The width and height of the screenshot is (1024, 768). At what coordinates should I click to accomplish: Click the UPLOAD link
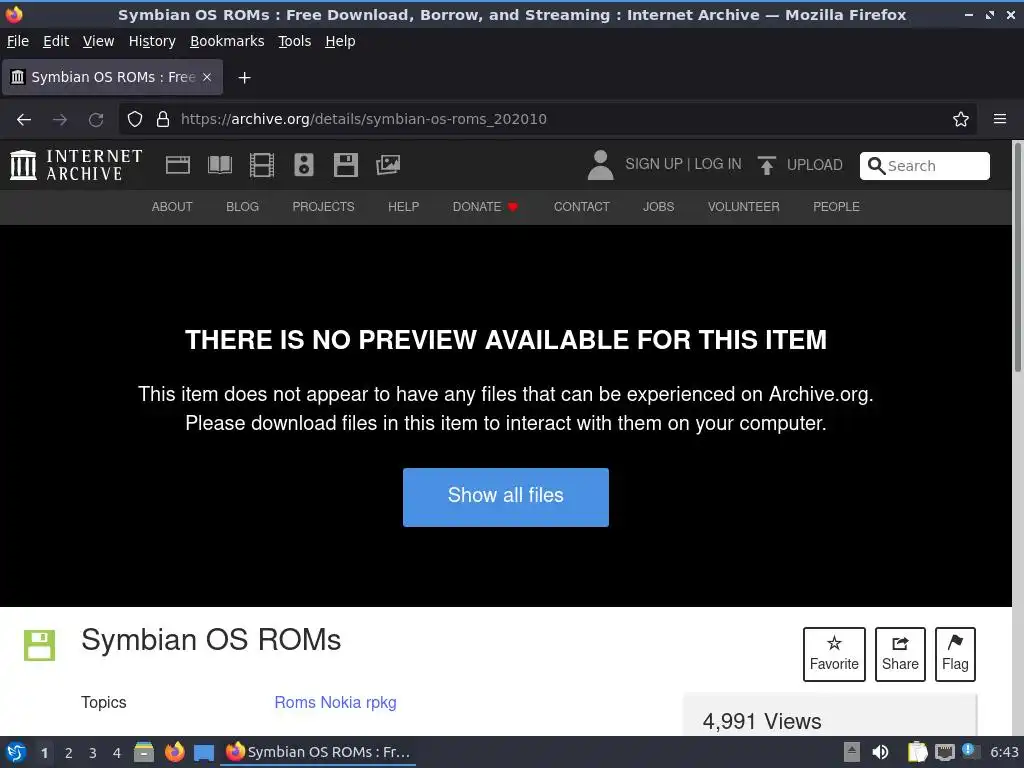click(814, 165)
